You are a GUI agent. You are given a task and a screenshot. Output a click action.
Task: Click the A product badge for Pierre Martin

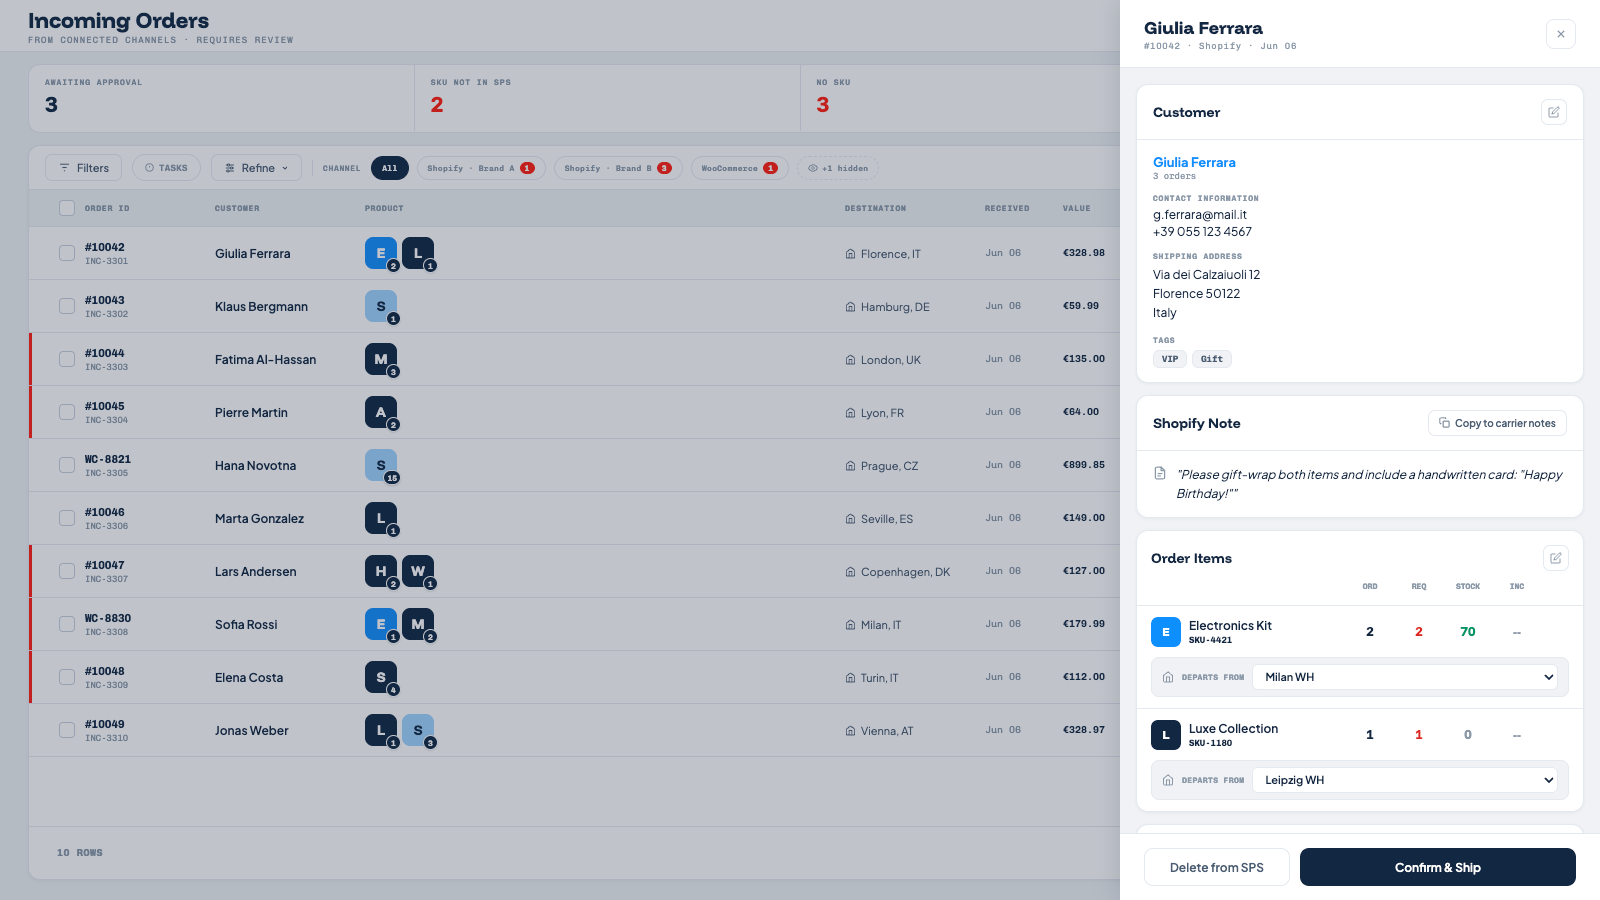(x=381, y=412)
